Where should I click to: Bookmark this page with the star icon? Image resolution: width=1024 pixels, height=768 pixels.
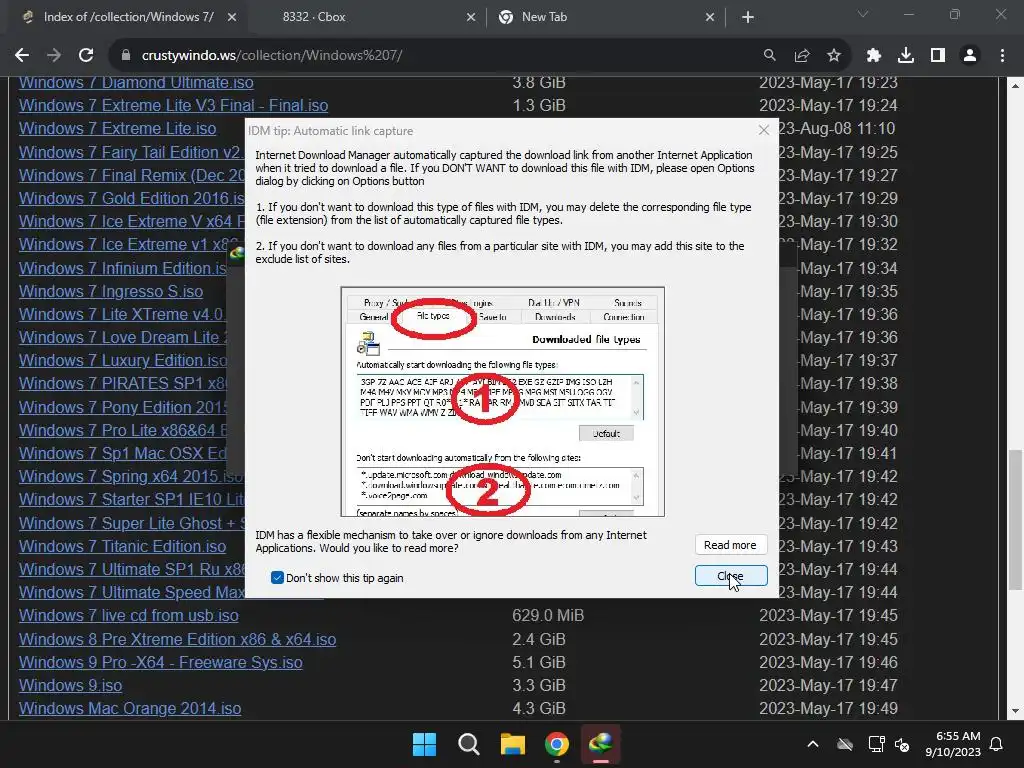[x=834, y=56]
